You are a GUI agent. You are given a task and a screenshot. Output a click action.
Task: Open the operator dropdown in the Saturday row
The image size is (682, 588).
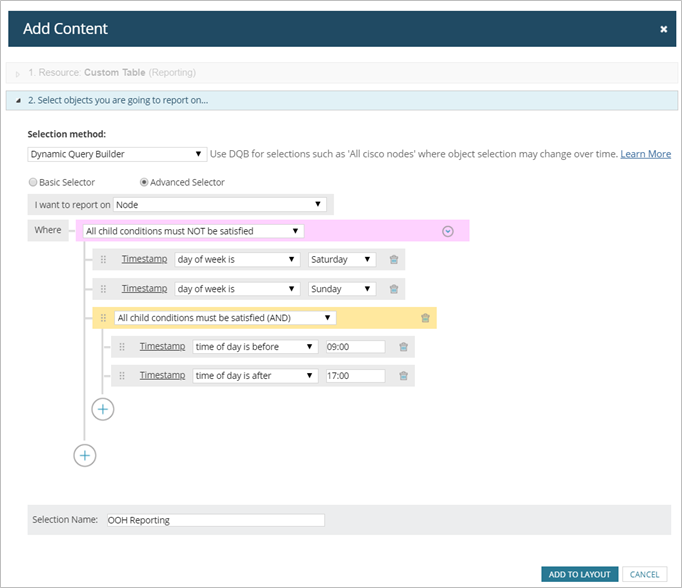tap(237, 260)
